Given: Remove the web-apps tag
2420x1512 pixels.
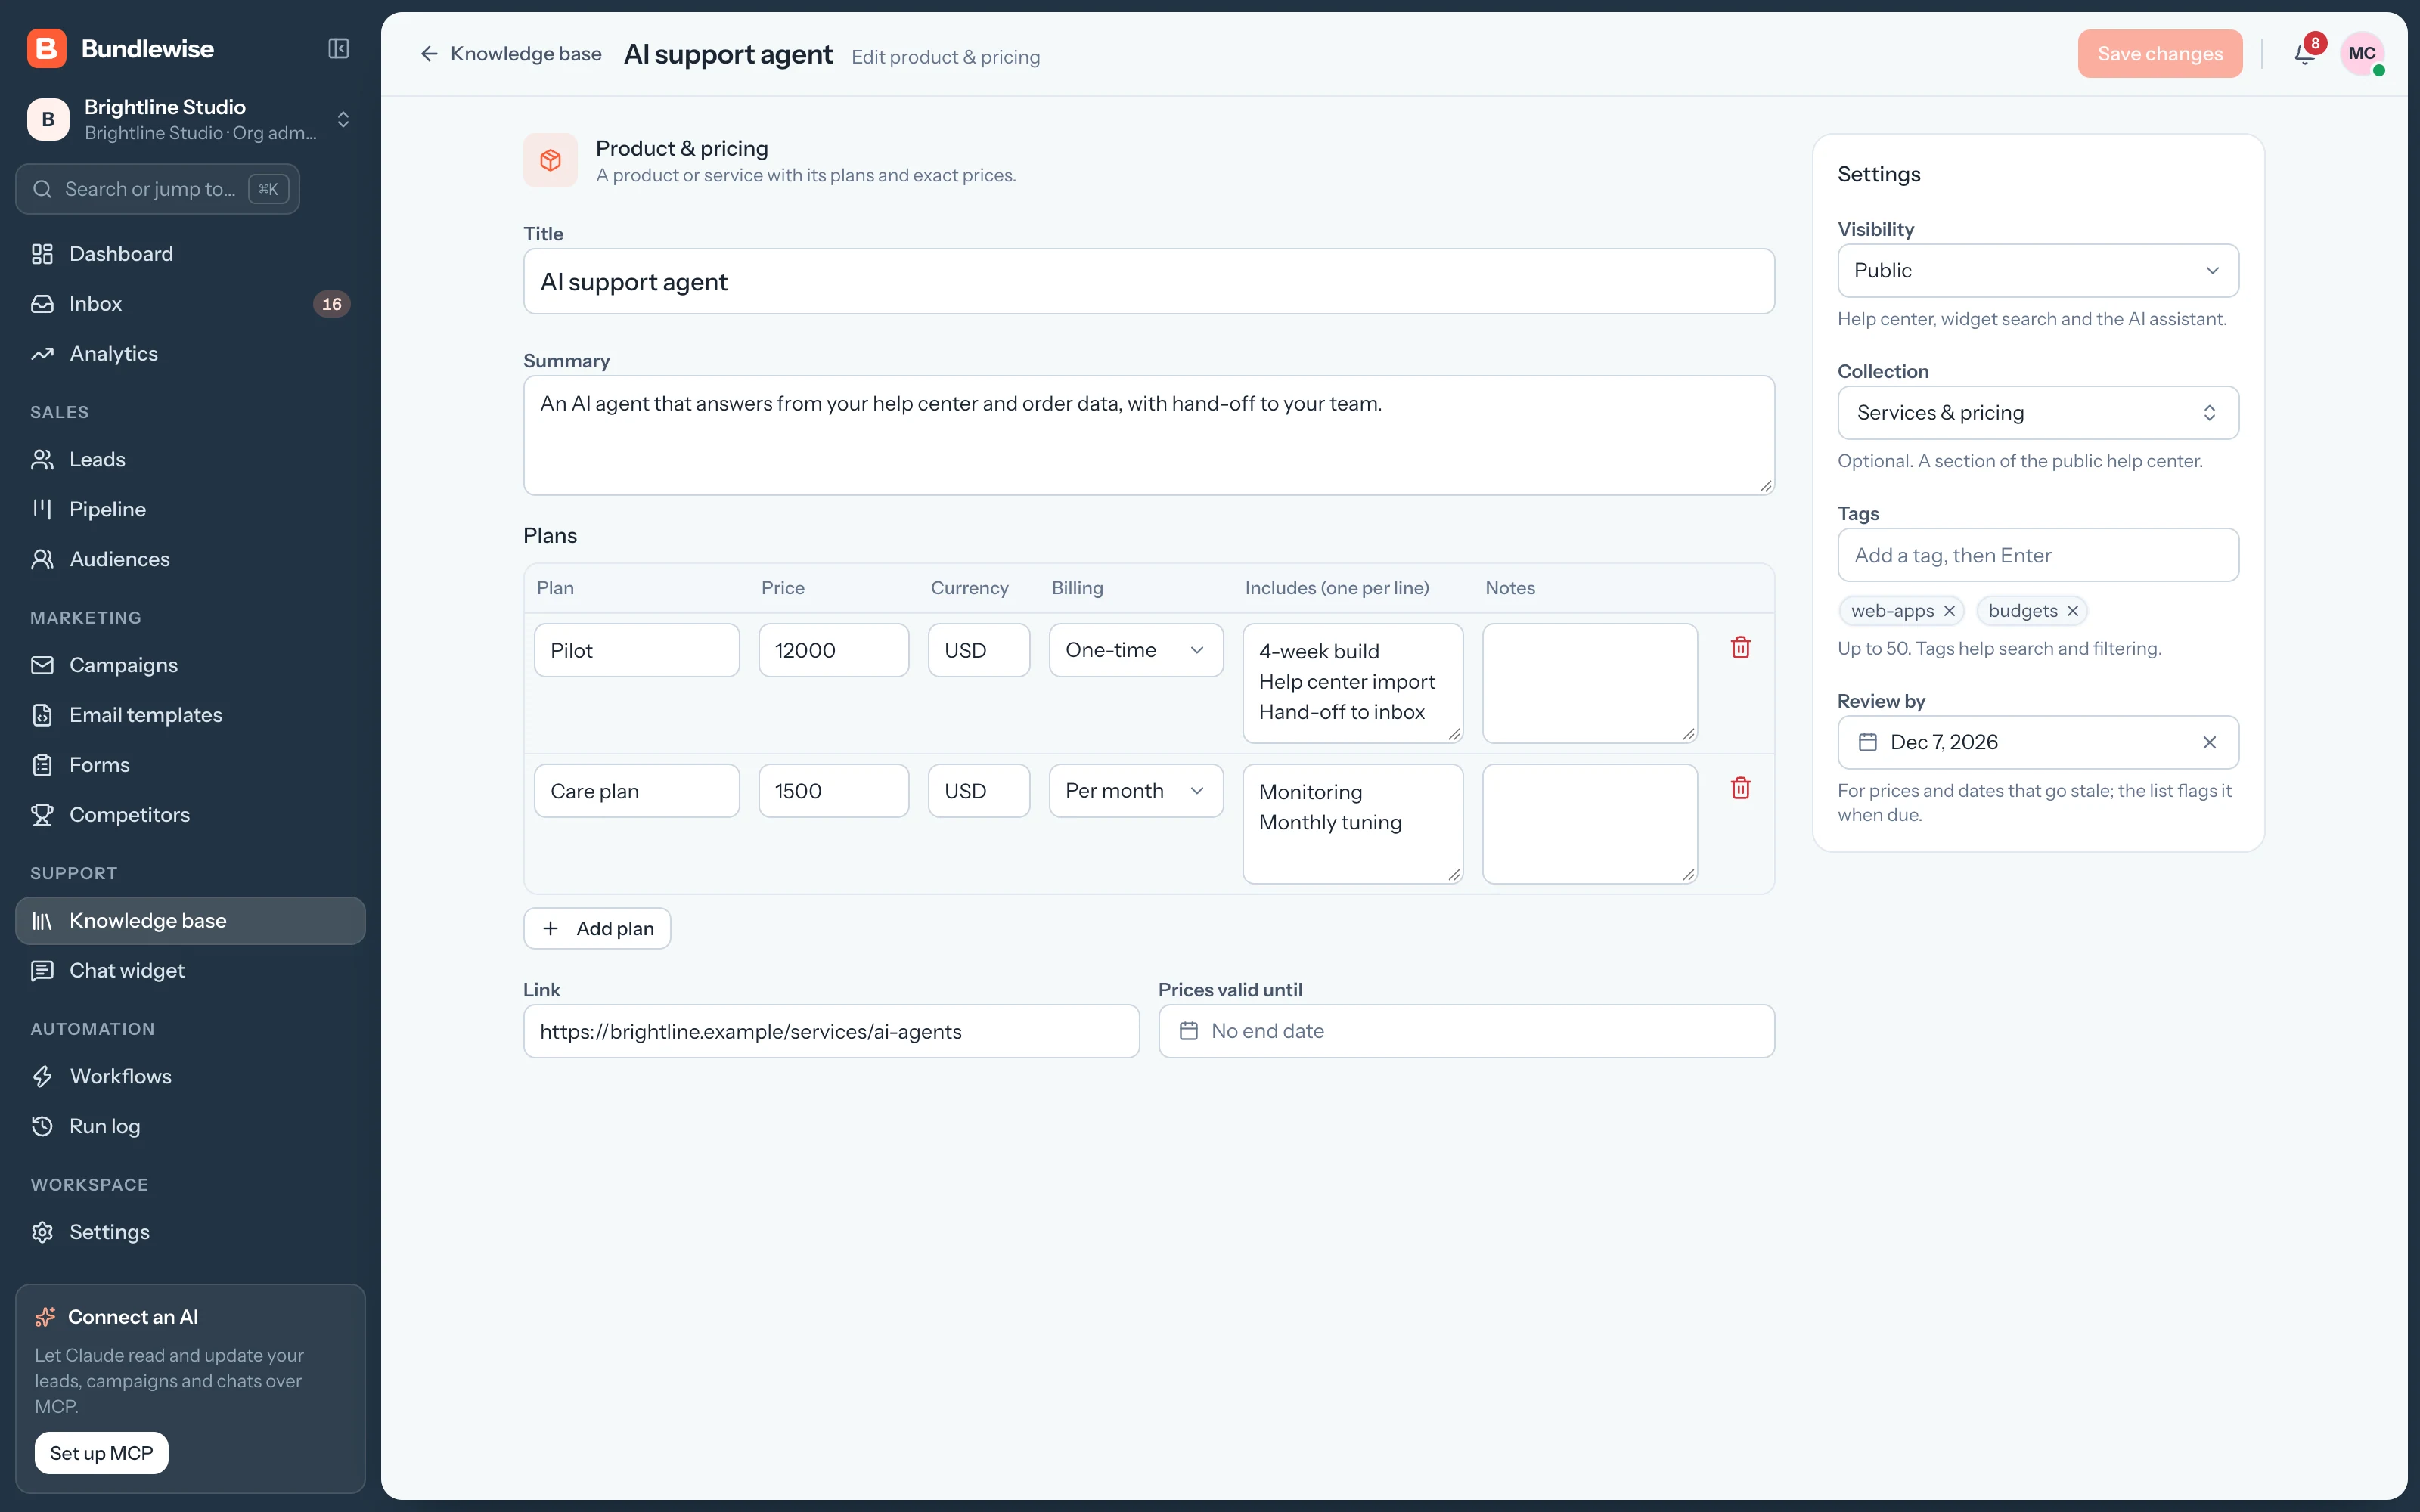Looking at the screenshot, I should pyautogui.click(x=1949, y=611).
